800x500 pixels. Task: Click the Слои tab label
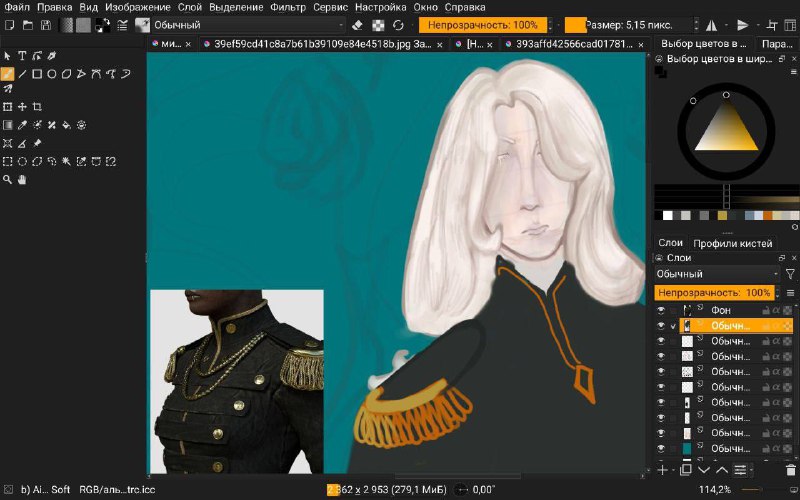click(x=670, y=243)
